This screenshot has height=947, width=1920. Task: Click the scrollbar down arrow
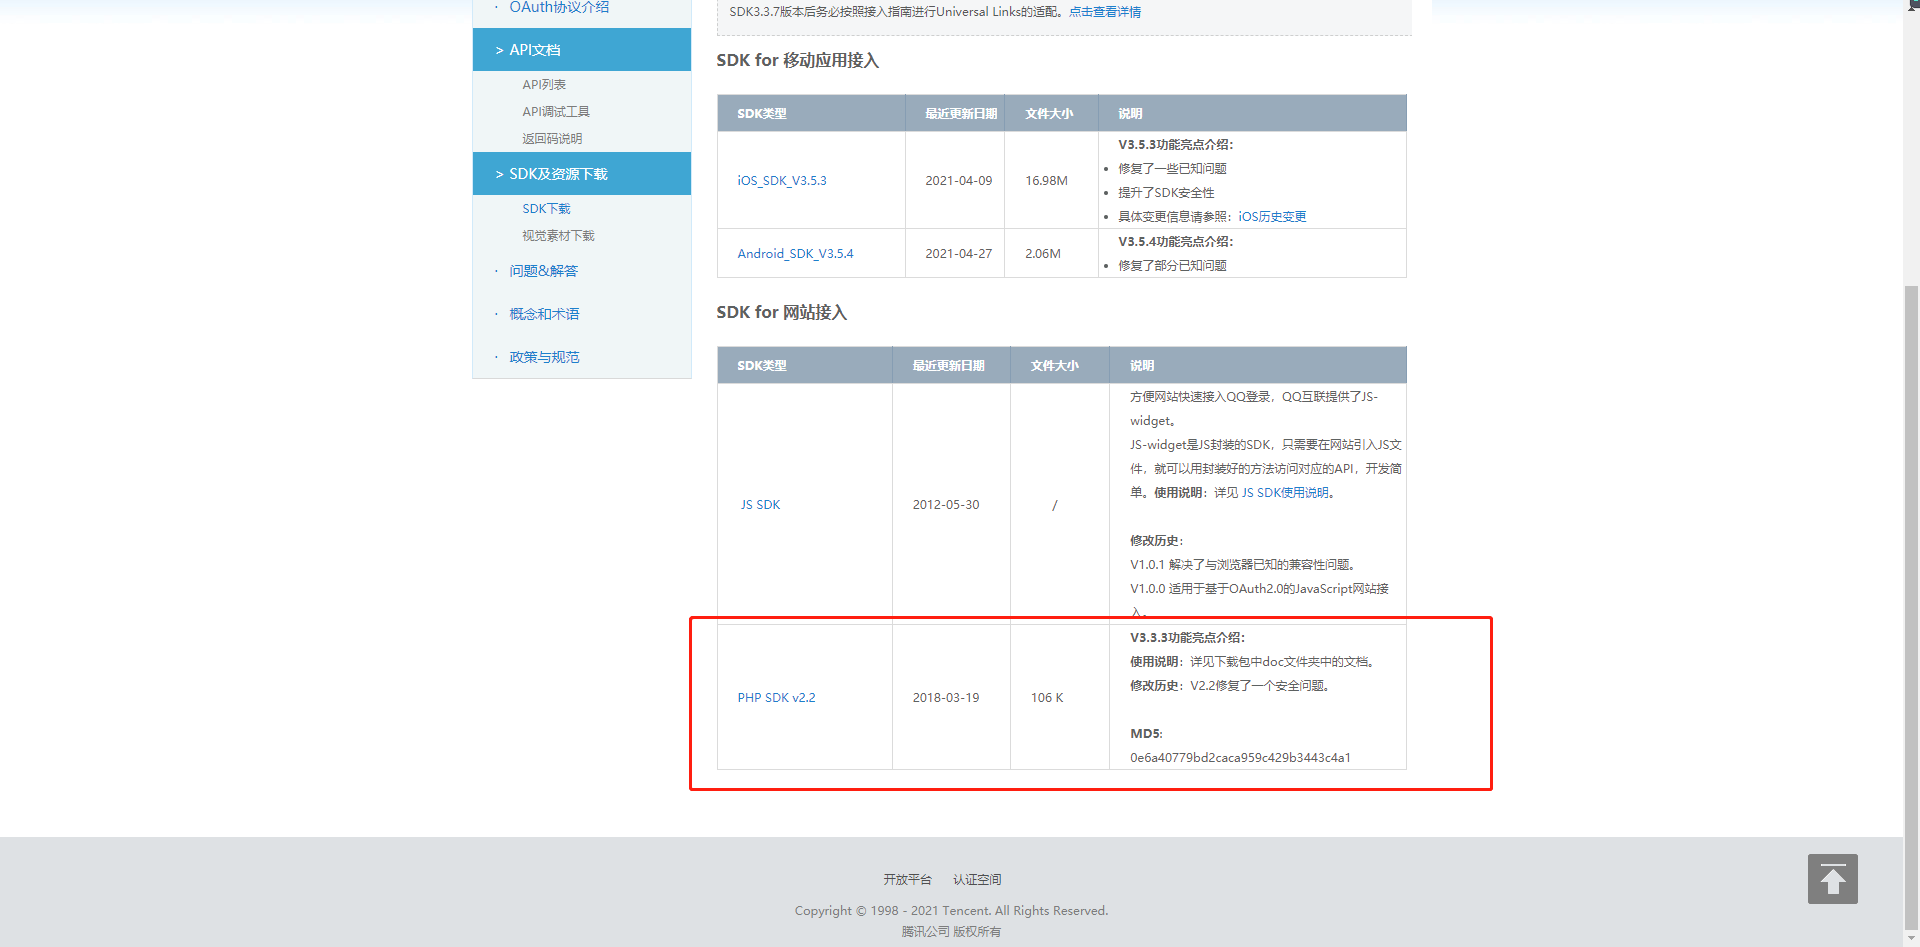1912,938
